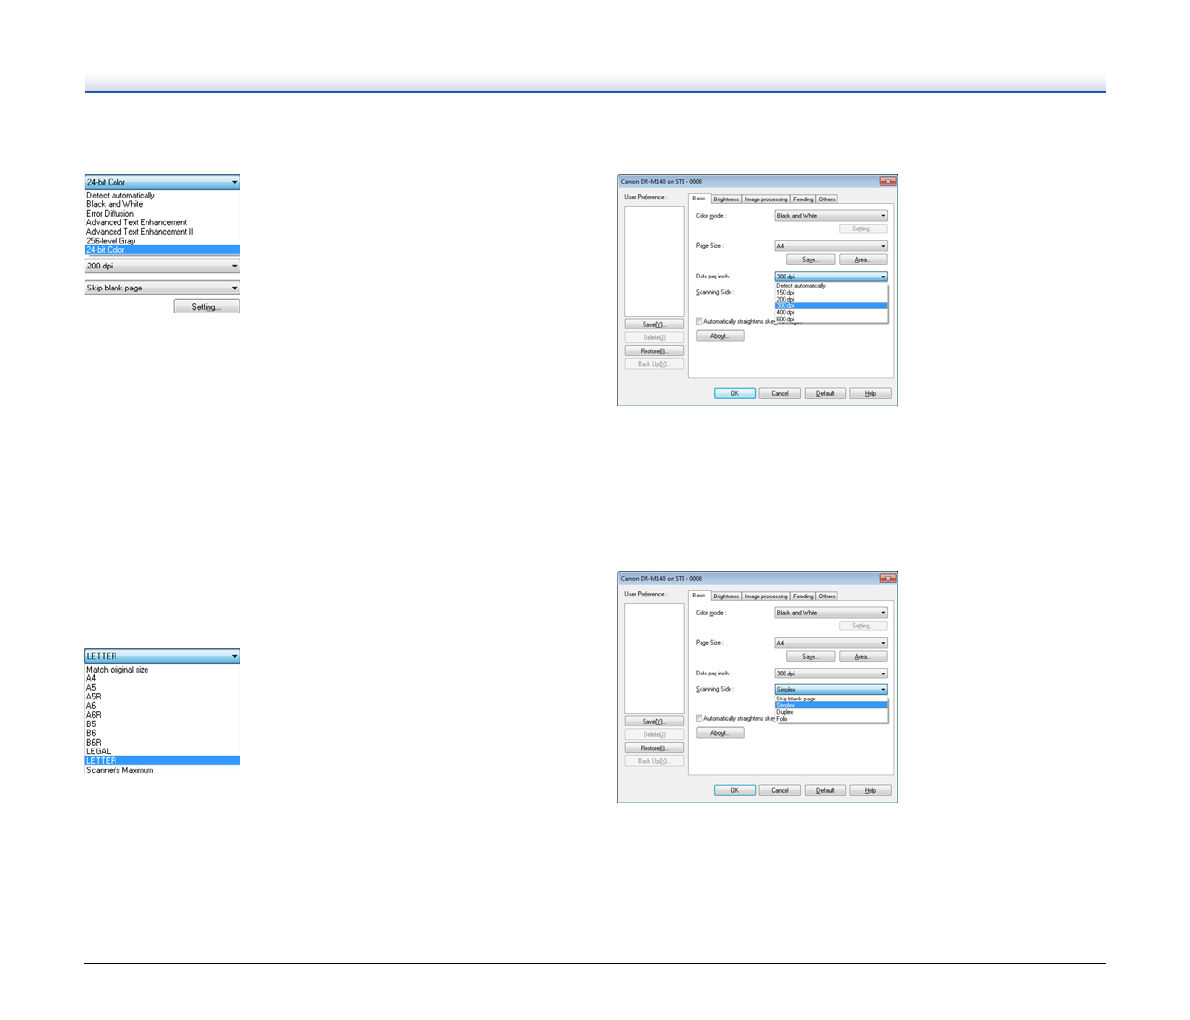Select Scanner's Maximum page size
Image resolution: width=1190 pixels, height=1020 pixels.
click(119, 770)
